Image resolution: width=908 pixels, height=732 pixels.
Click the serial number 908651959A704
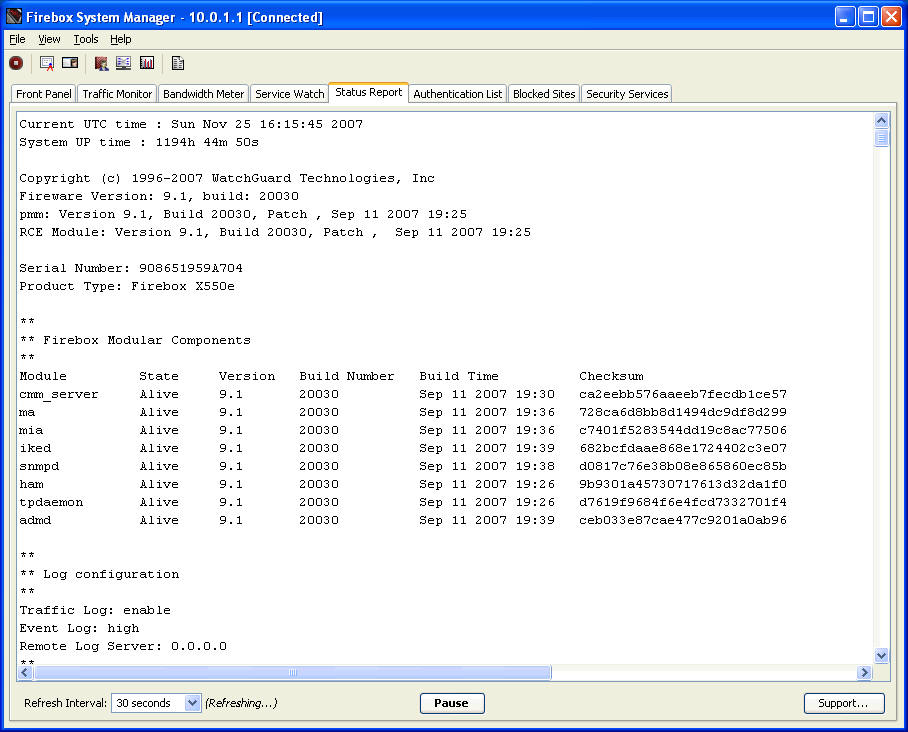click(x=191, y=268)
